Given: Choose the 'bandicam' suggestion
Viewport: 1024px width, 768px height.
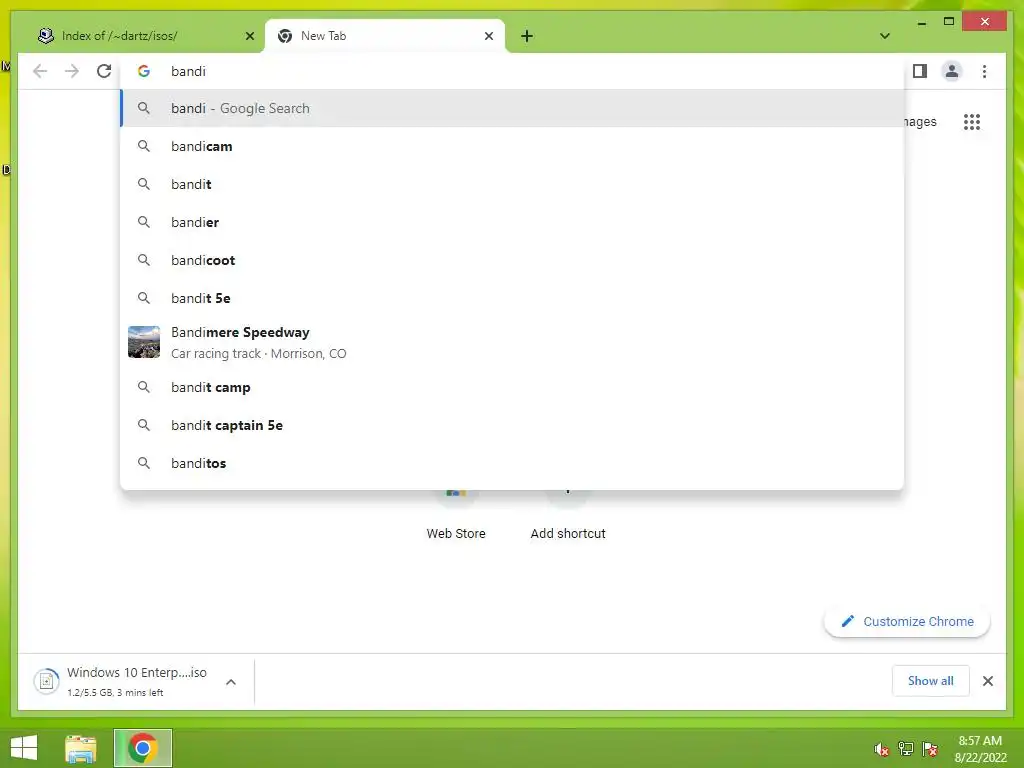Looking at the screenshot, I should coord(513,146).
